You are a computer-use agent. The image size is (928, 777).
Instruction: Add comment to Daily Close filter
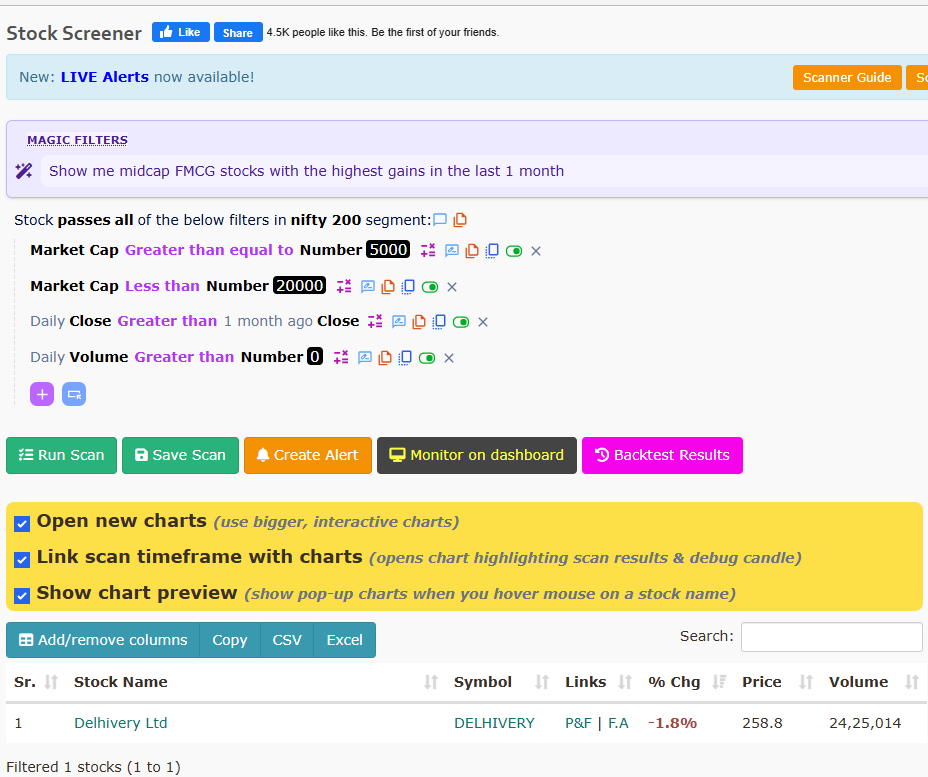(x=399, y=321)
